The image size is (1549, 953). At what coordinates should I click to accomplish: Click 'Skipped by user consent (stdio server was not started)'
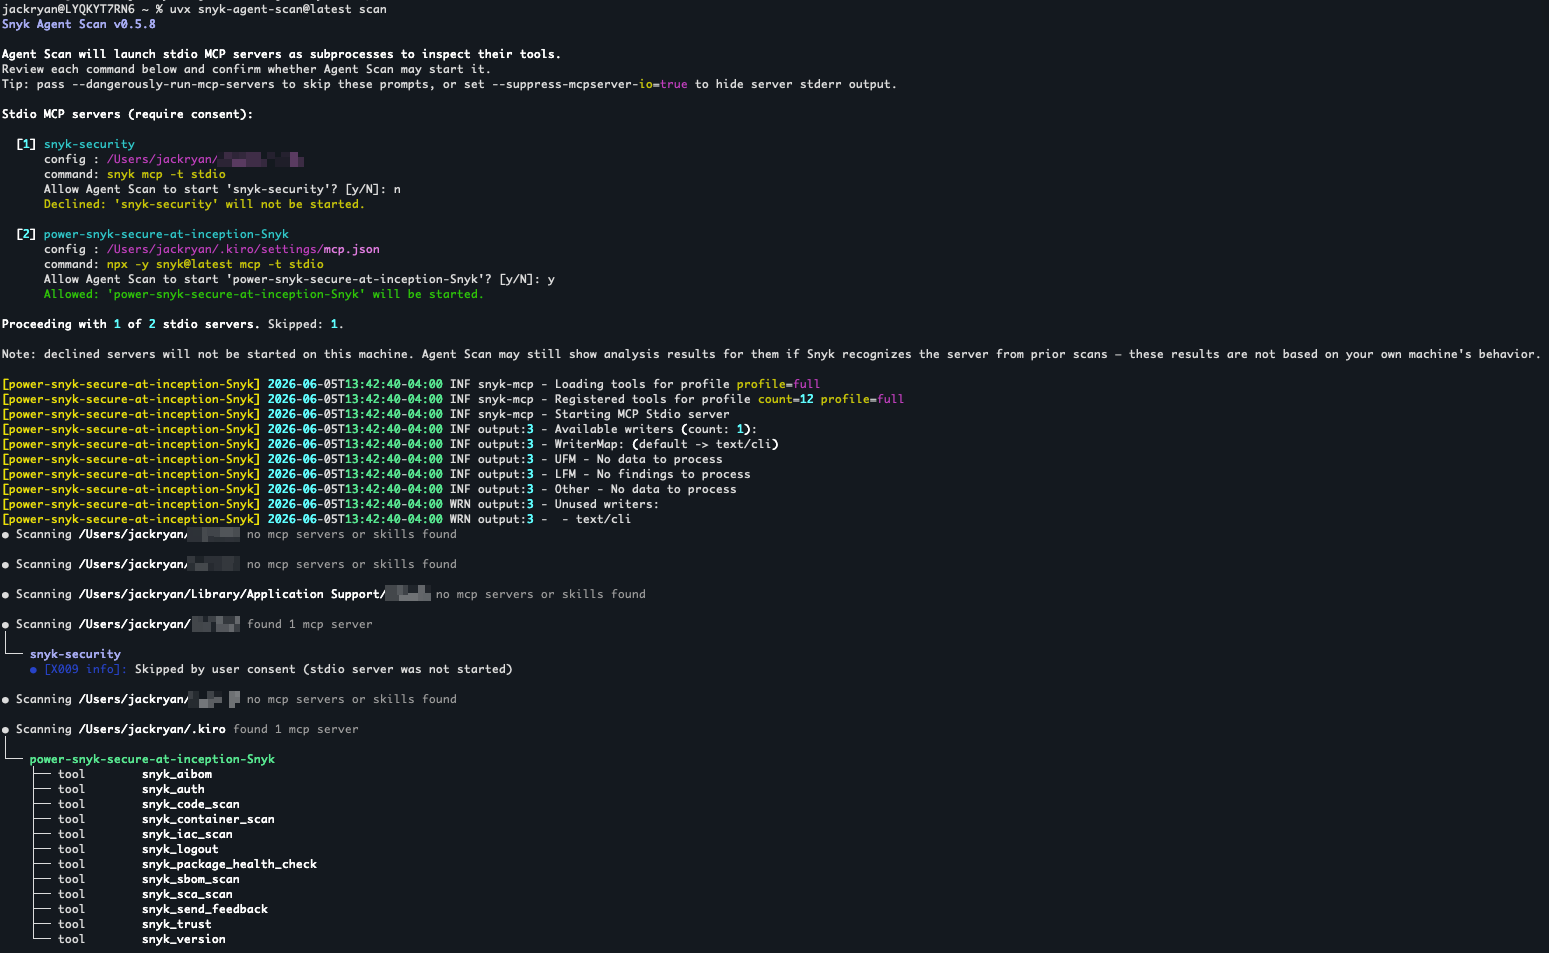[x=323, y=669]
